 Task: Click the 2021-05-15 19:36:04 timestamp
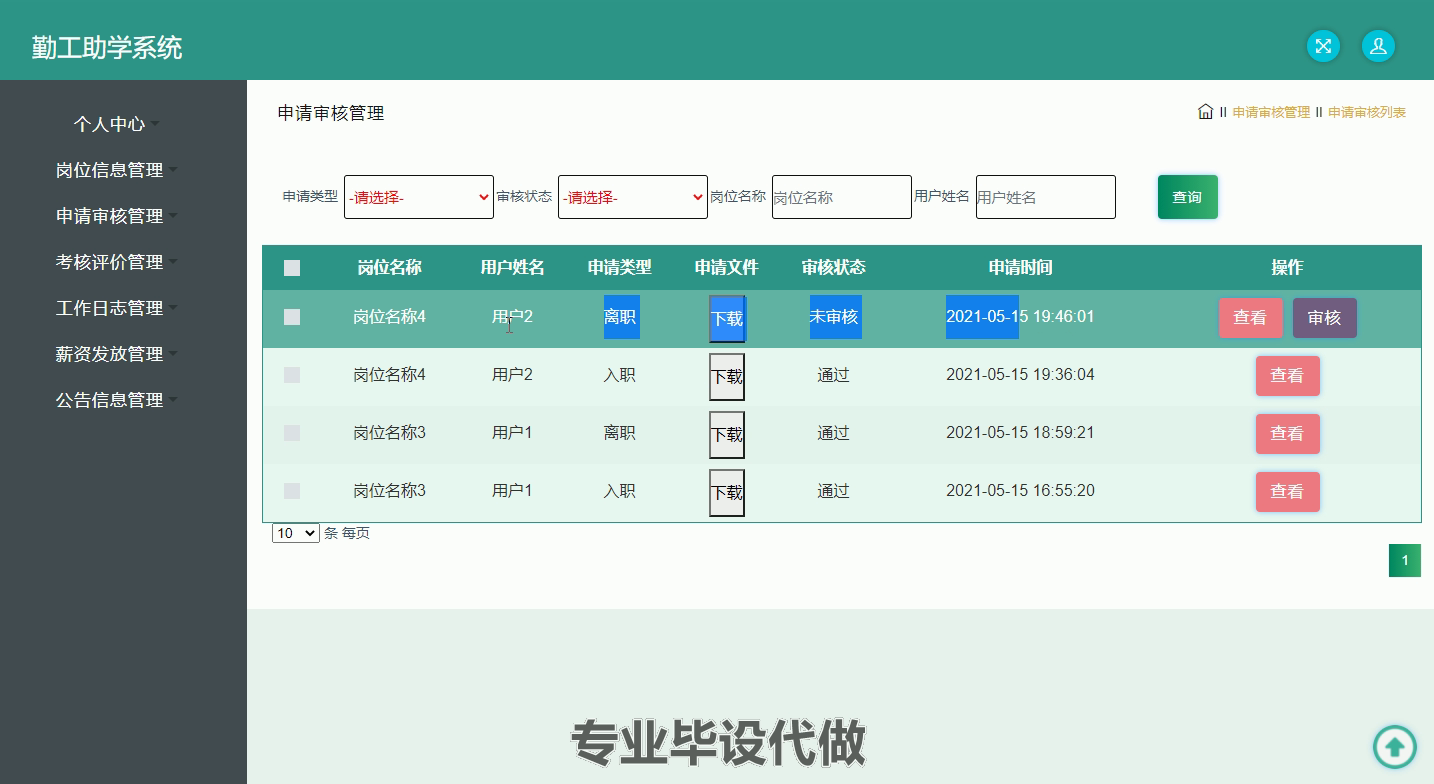click(1020, 375)
